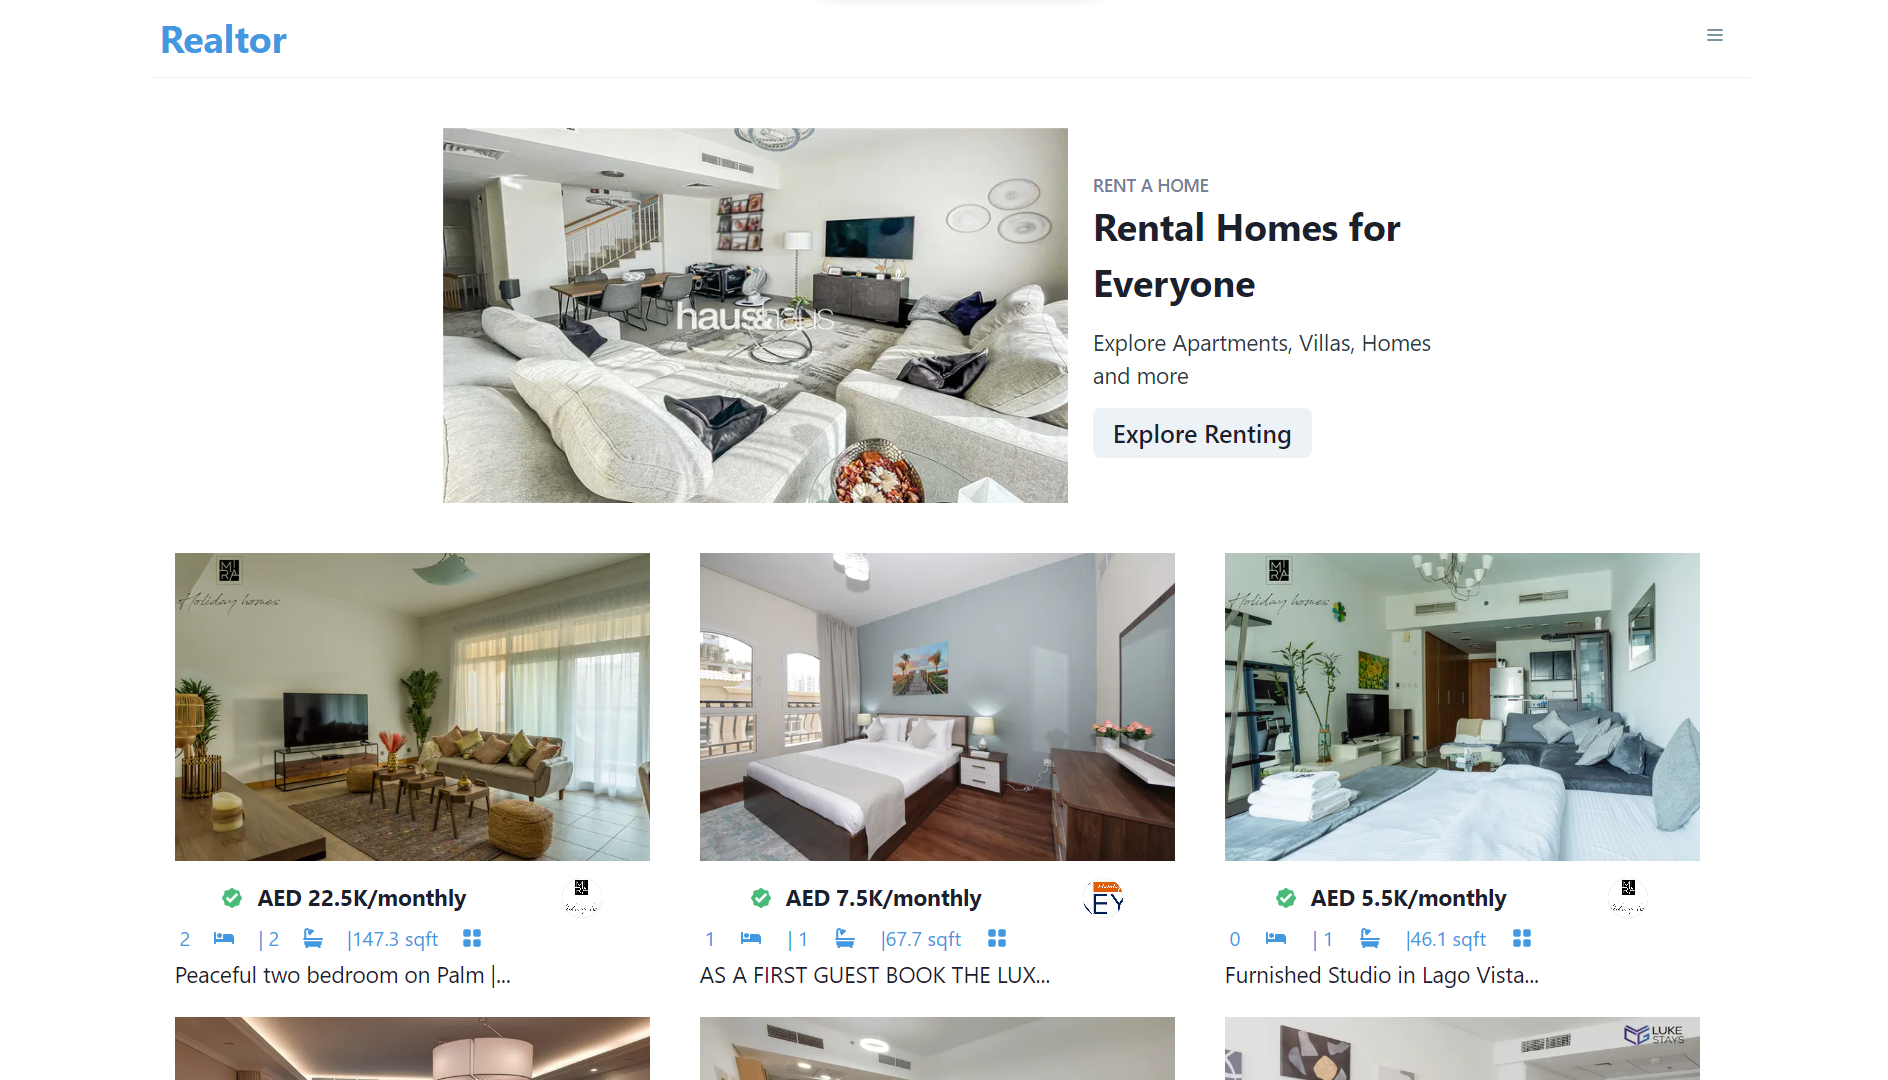Click the bath icon on the studio listing
Screen dimensions: 1888x1080
[1370, 938]
